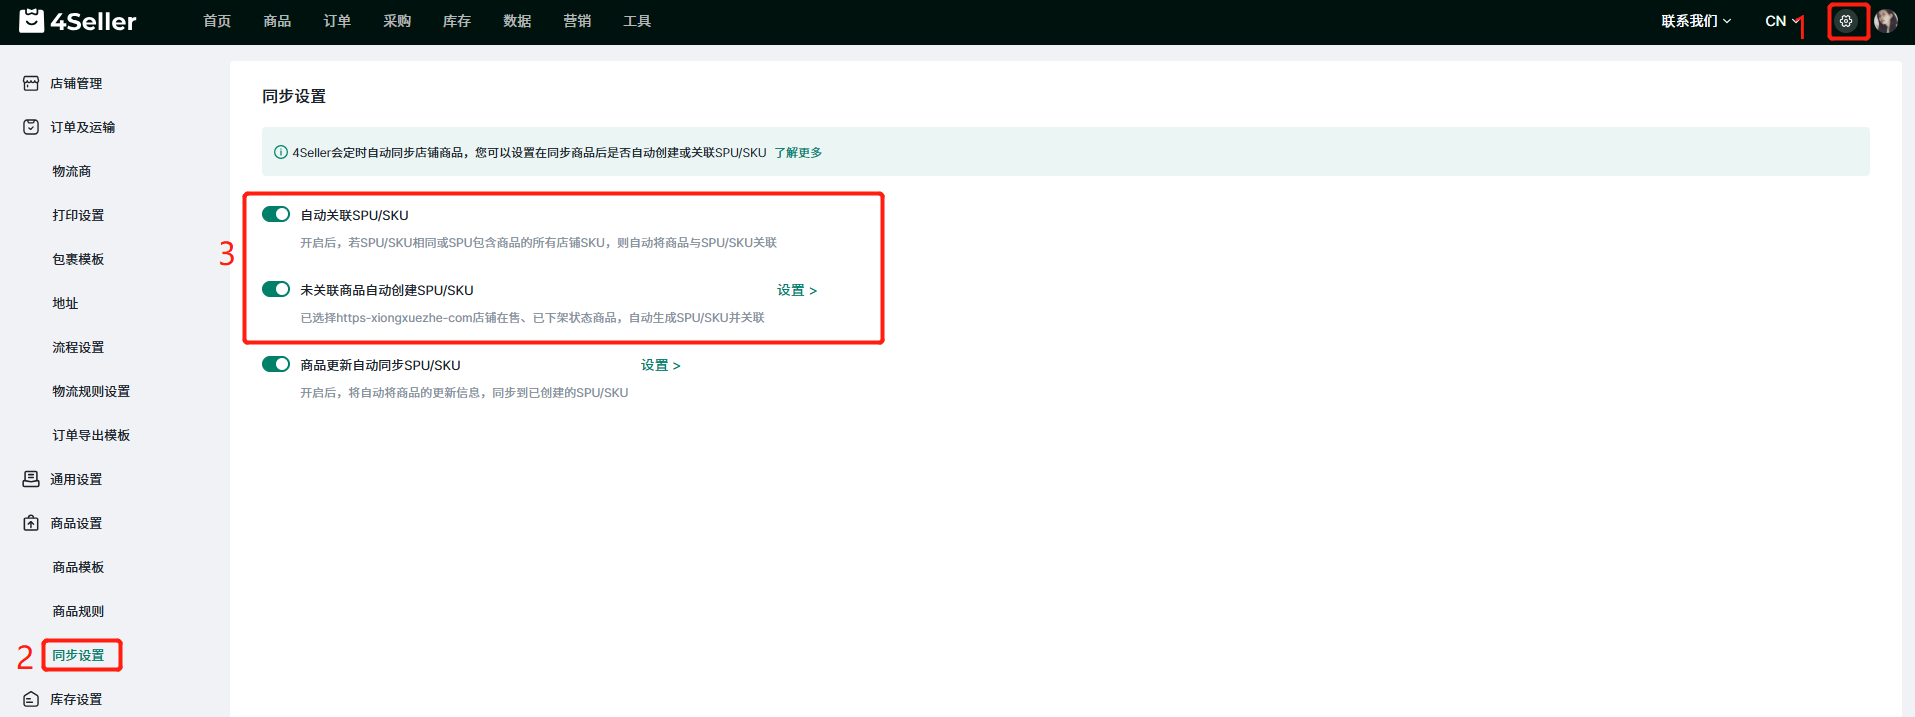The height and width of the screenshot is (717, 1915).
Task: Open 设置 for 未关联商品自动创建SPU/SKU
Action: coord(797,290)
